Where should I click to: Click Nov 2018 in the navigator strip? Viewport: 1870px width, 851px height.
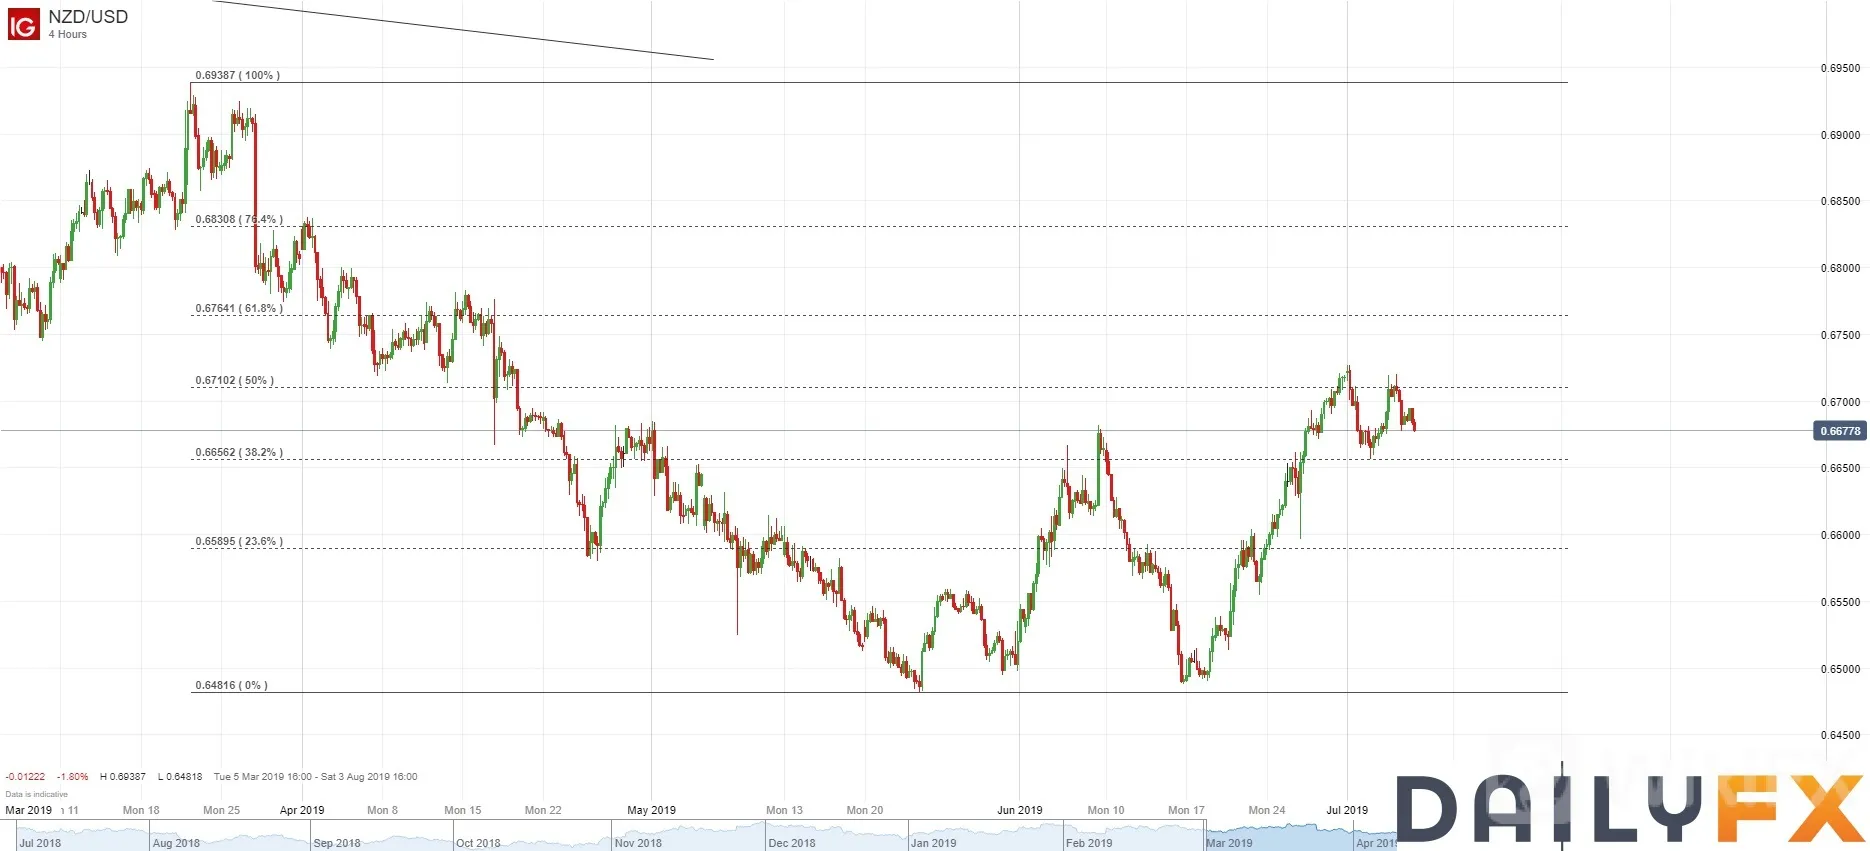point(638,843)
